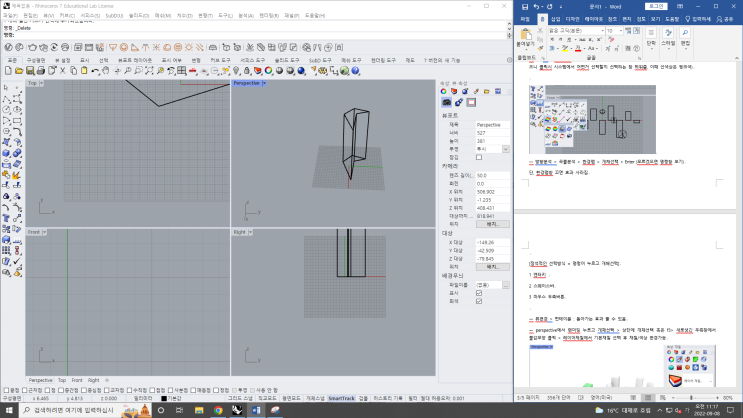The width and height of the screenshot is (743, 418).
Task: Toggle SmartTrack in the status bar
Action: click(341, 397)
